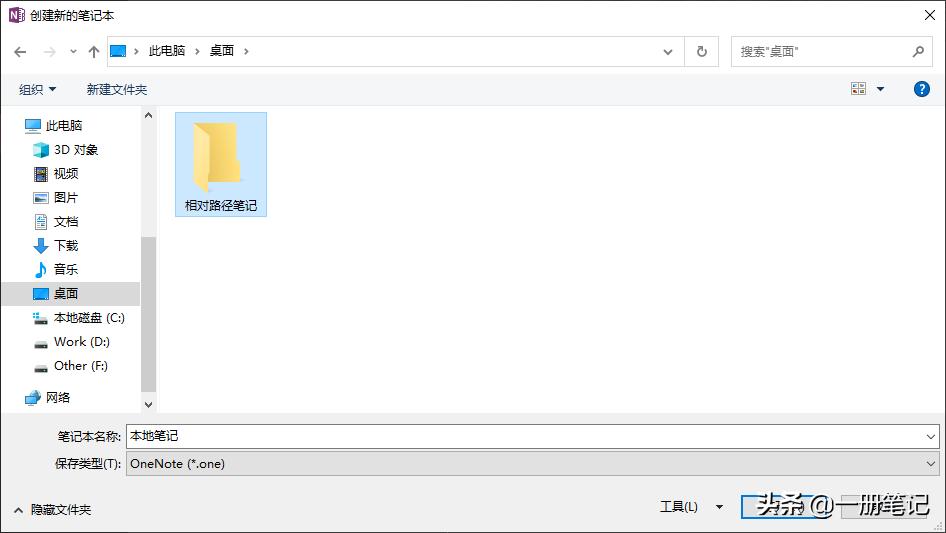Click the OneNote icon in title bar
The height and width of the screenshot is (533, 946).
[16, 15]
